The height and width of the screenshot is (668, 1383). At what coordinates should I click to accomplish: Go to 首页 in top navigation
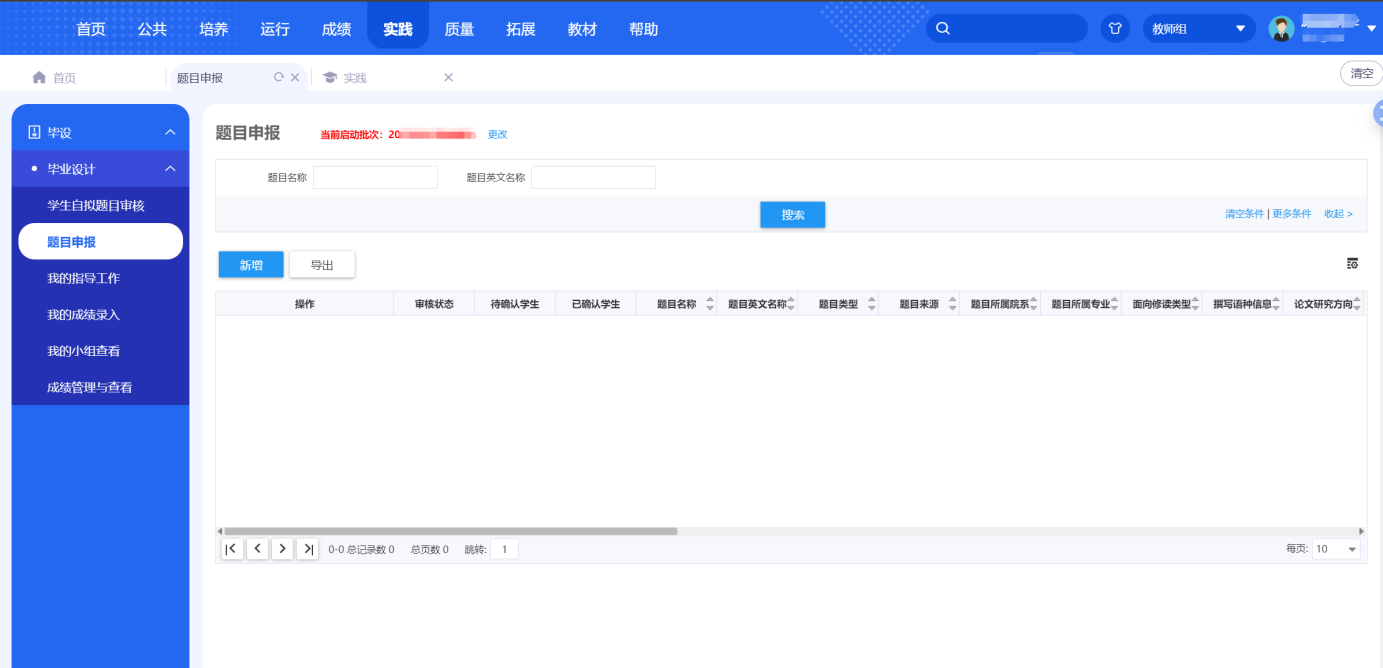91,29
